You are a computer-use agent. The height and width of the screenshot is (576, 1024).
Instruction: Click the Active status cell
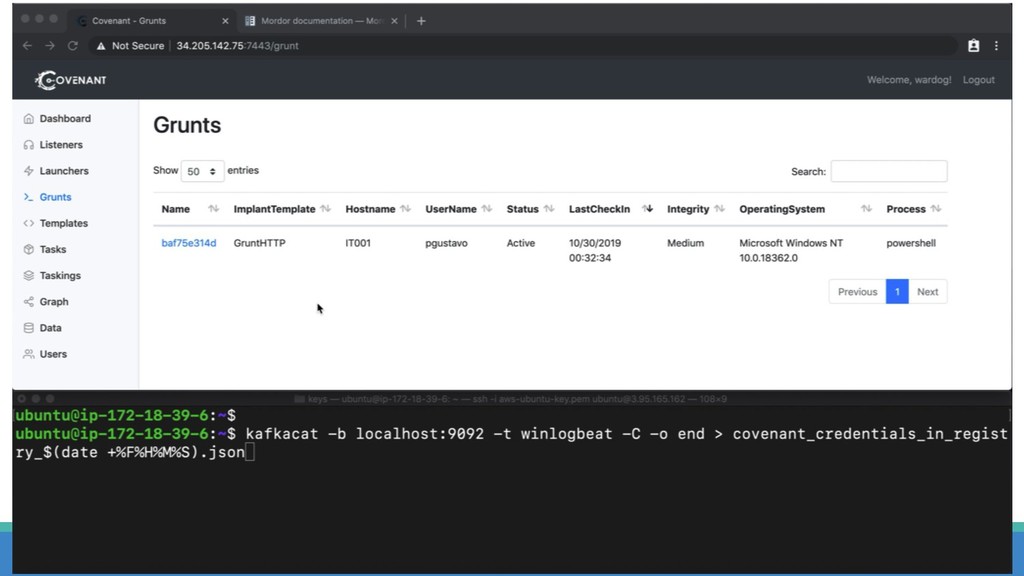(x=520, y=243)
